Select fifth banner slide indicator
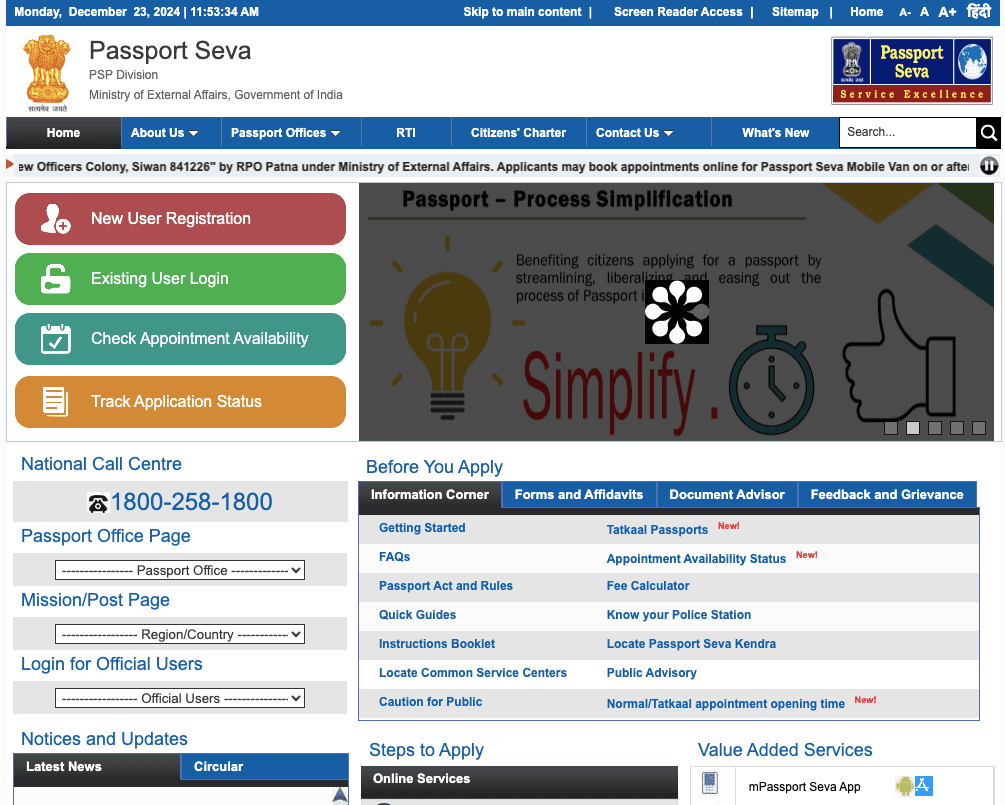Image resolution: width=1005 pixels, height=805 pixels. point(979,428)
